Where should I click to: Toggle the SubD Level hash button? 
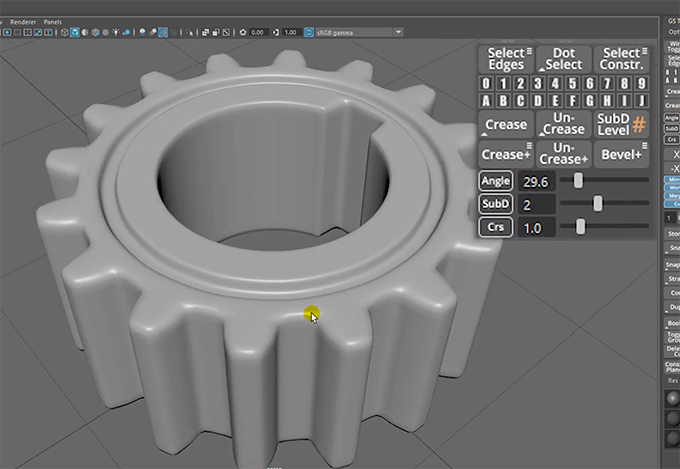[x=621, y=124]
